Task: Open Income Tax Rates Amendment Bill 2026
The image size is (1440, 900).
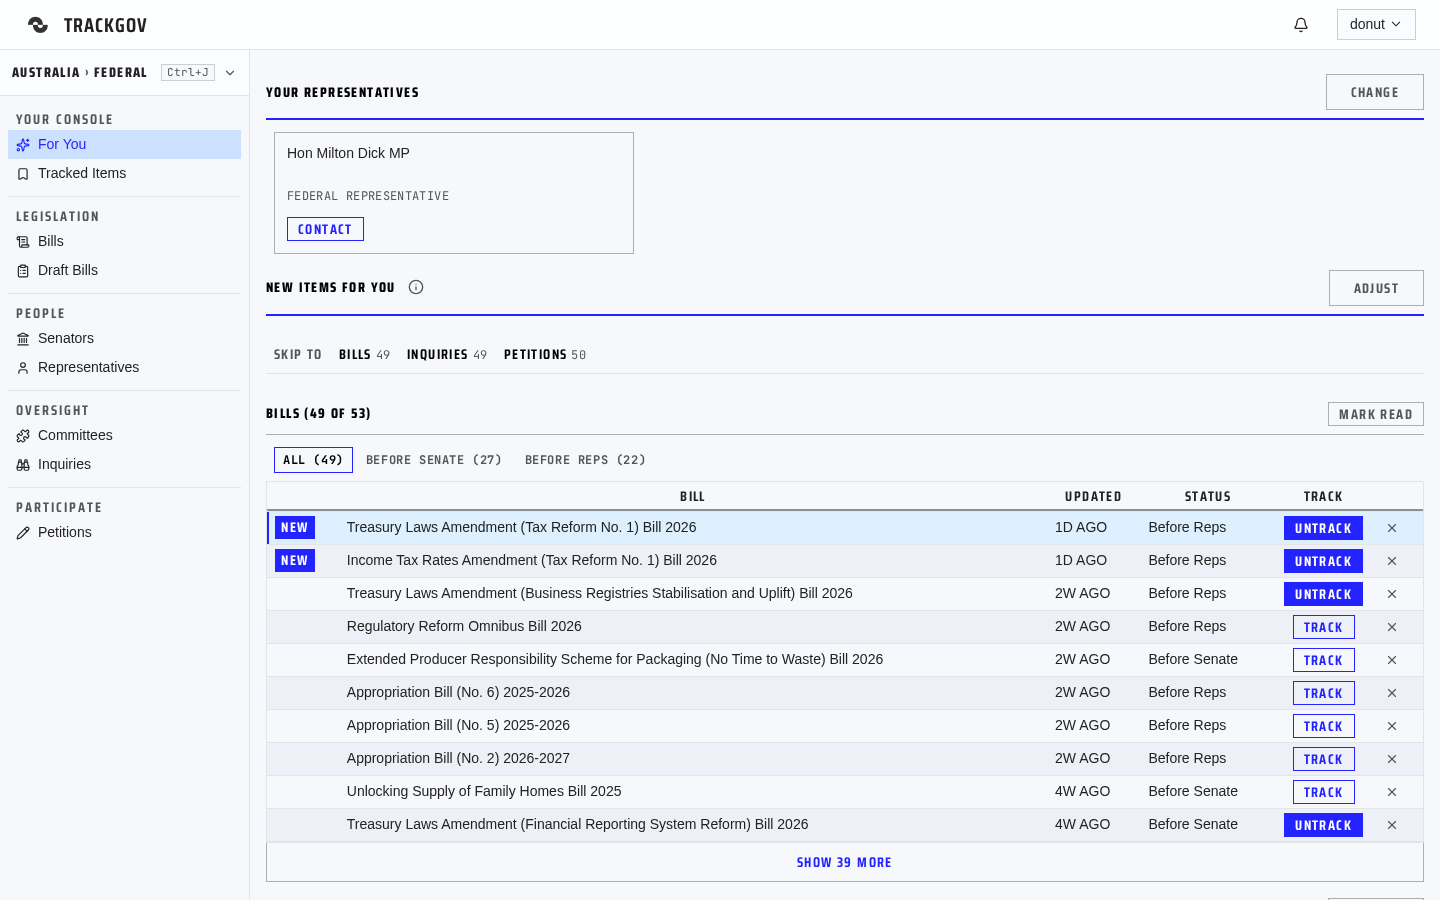Action: click(531, 560)
